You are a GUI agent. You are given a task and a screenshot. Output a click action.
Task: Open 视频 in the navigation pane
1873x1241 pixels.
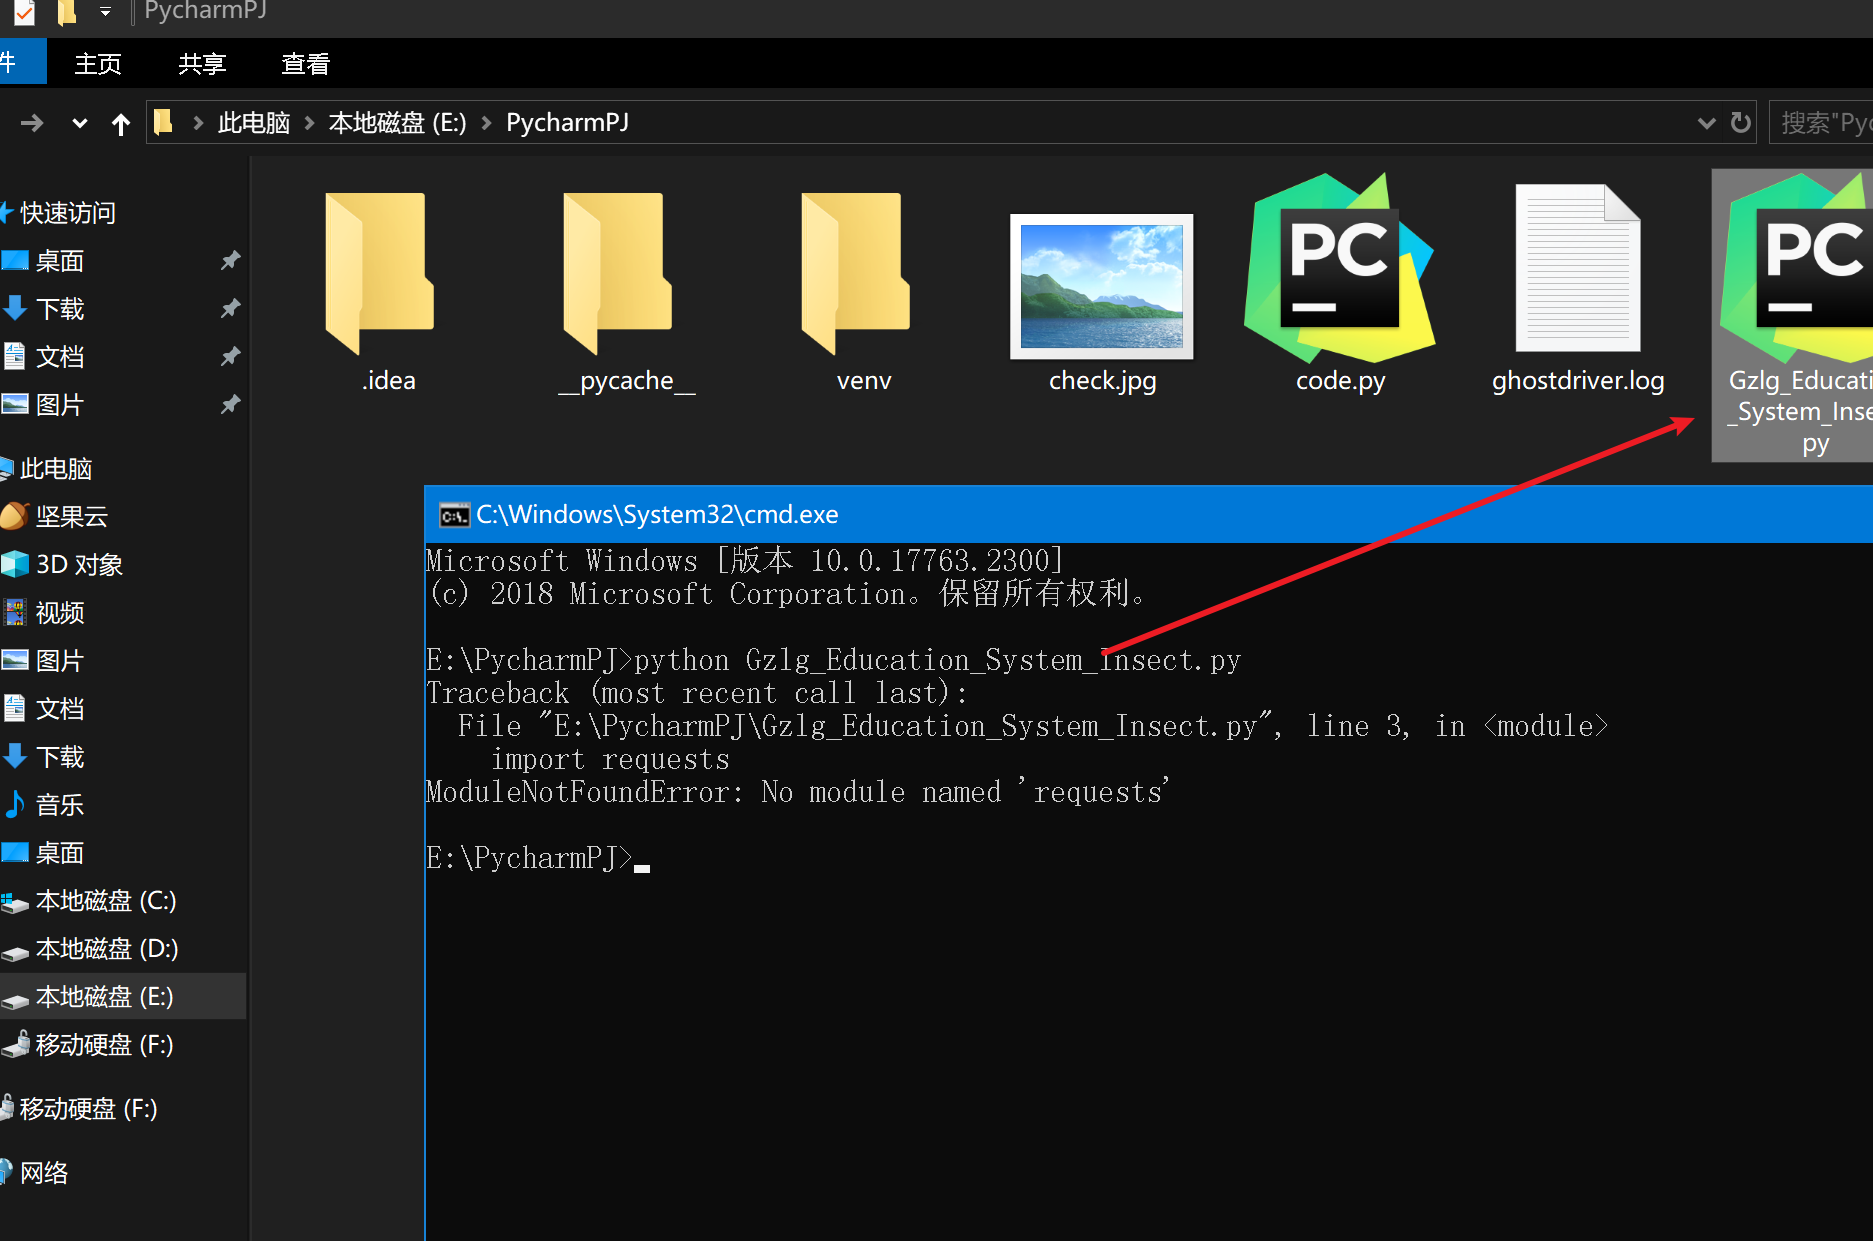(x=60, y=613)
